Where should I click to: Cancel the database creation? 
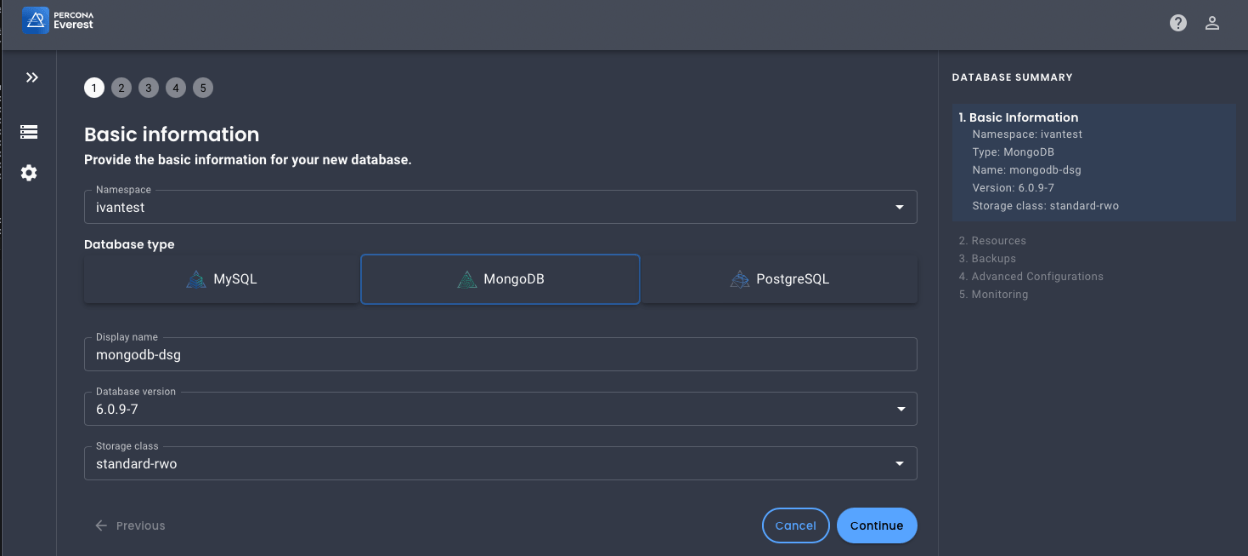[795, 525]
